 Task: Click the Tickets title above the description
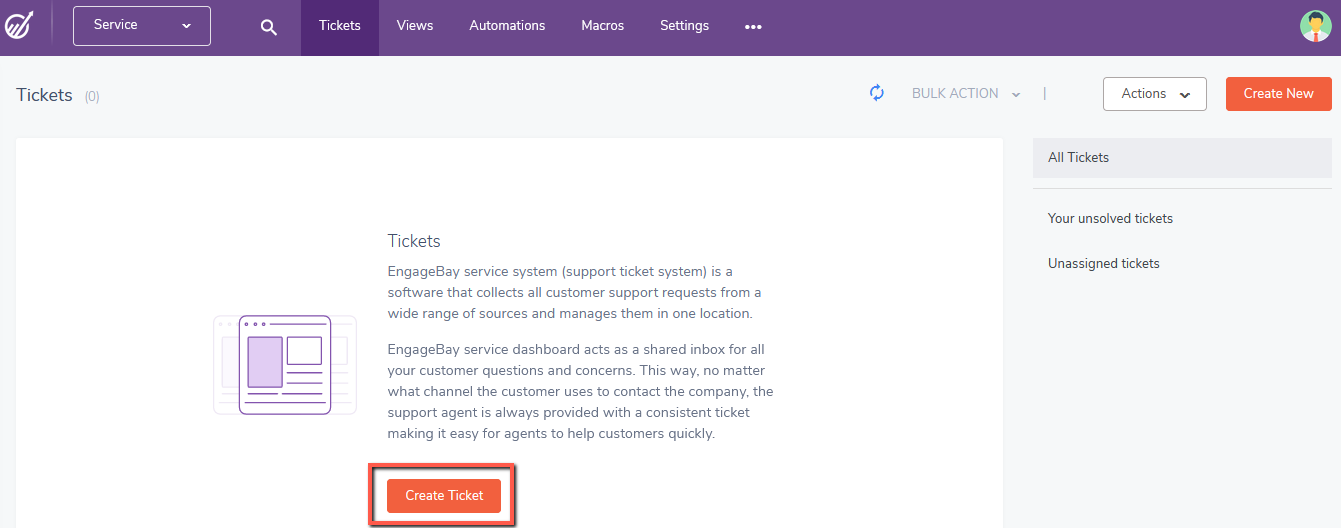click(414, 241)
